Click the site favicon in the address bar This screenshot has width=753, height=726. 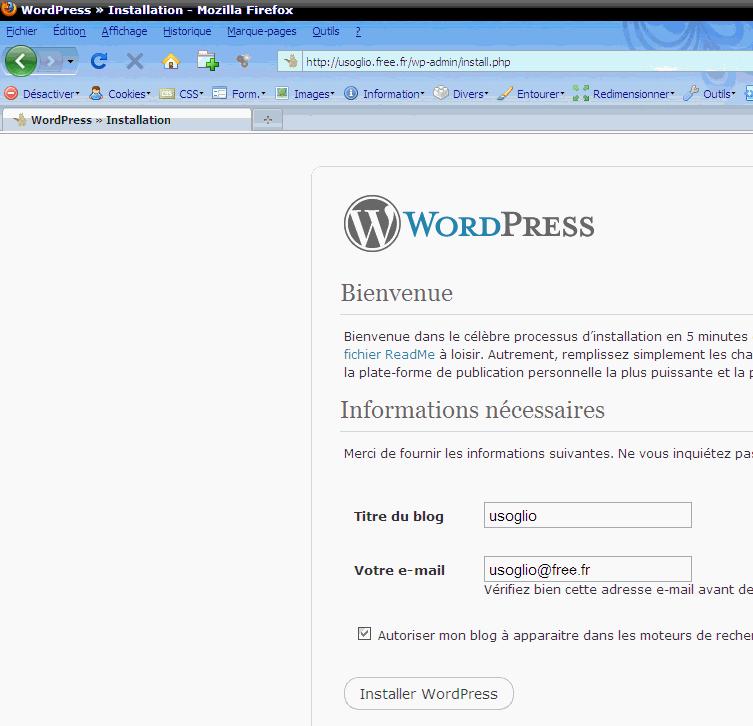coord(290,61)
